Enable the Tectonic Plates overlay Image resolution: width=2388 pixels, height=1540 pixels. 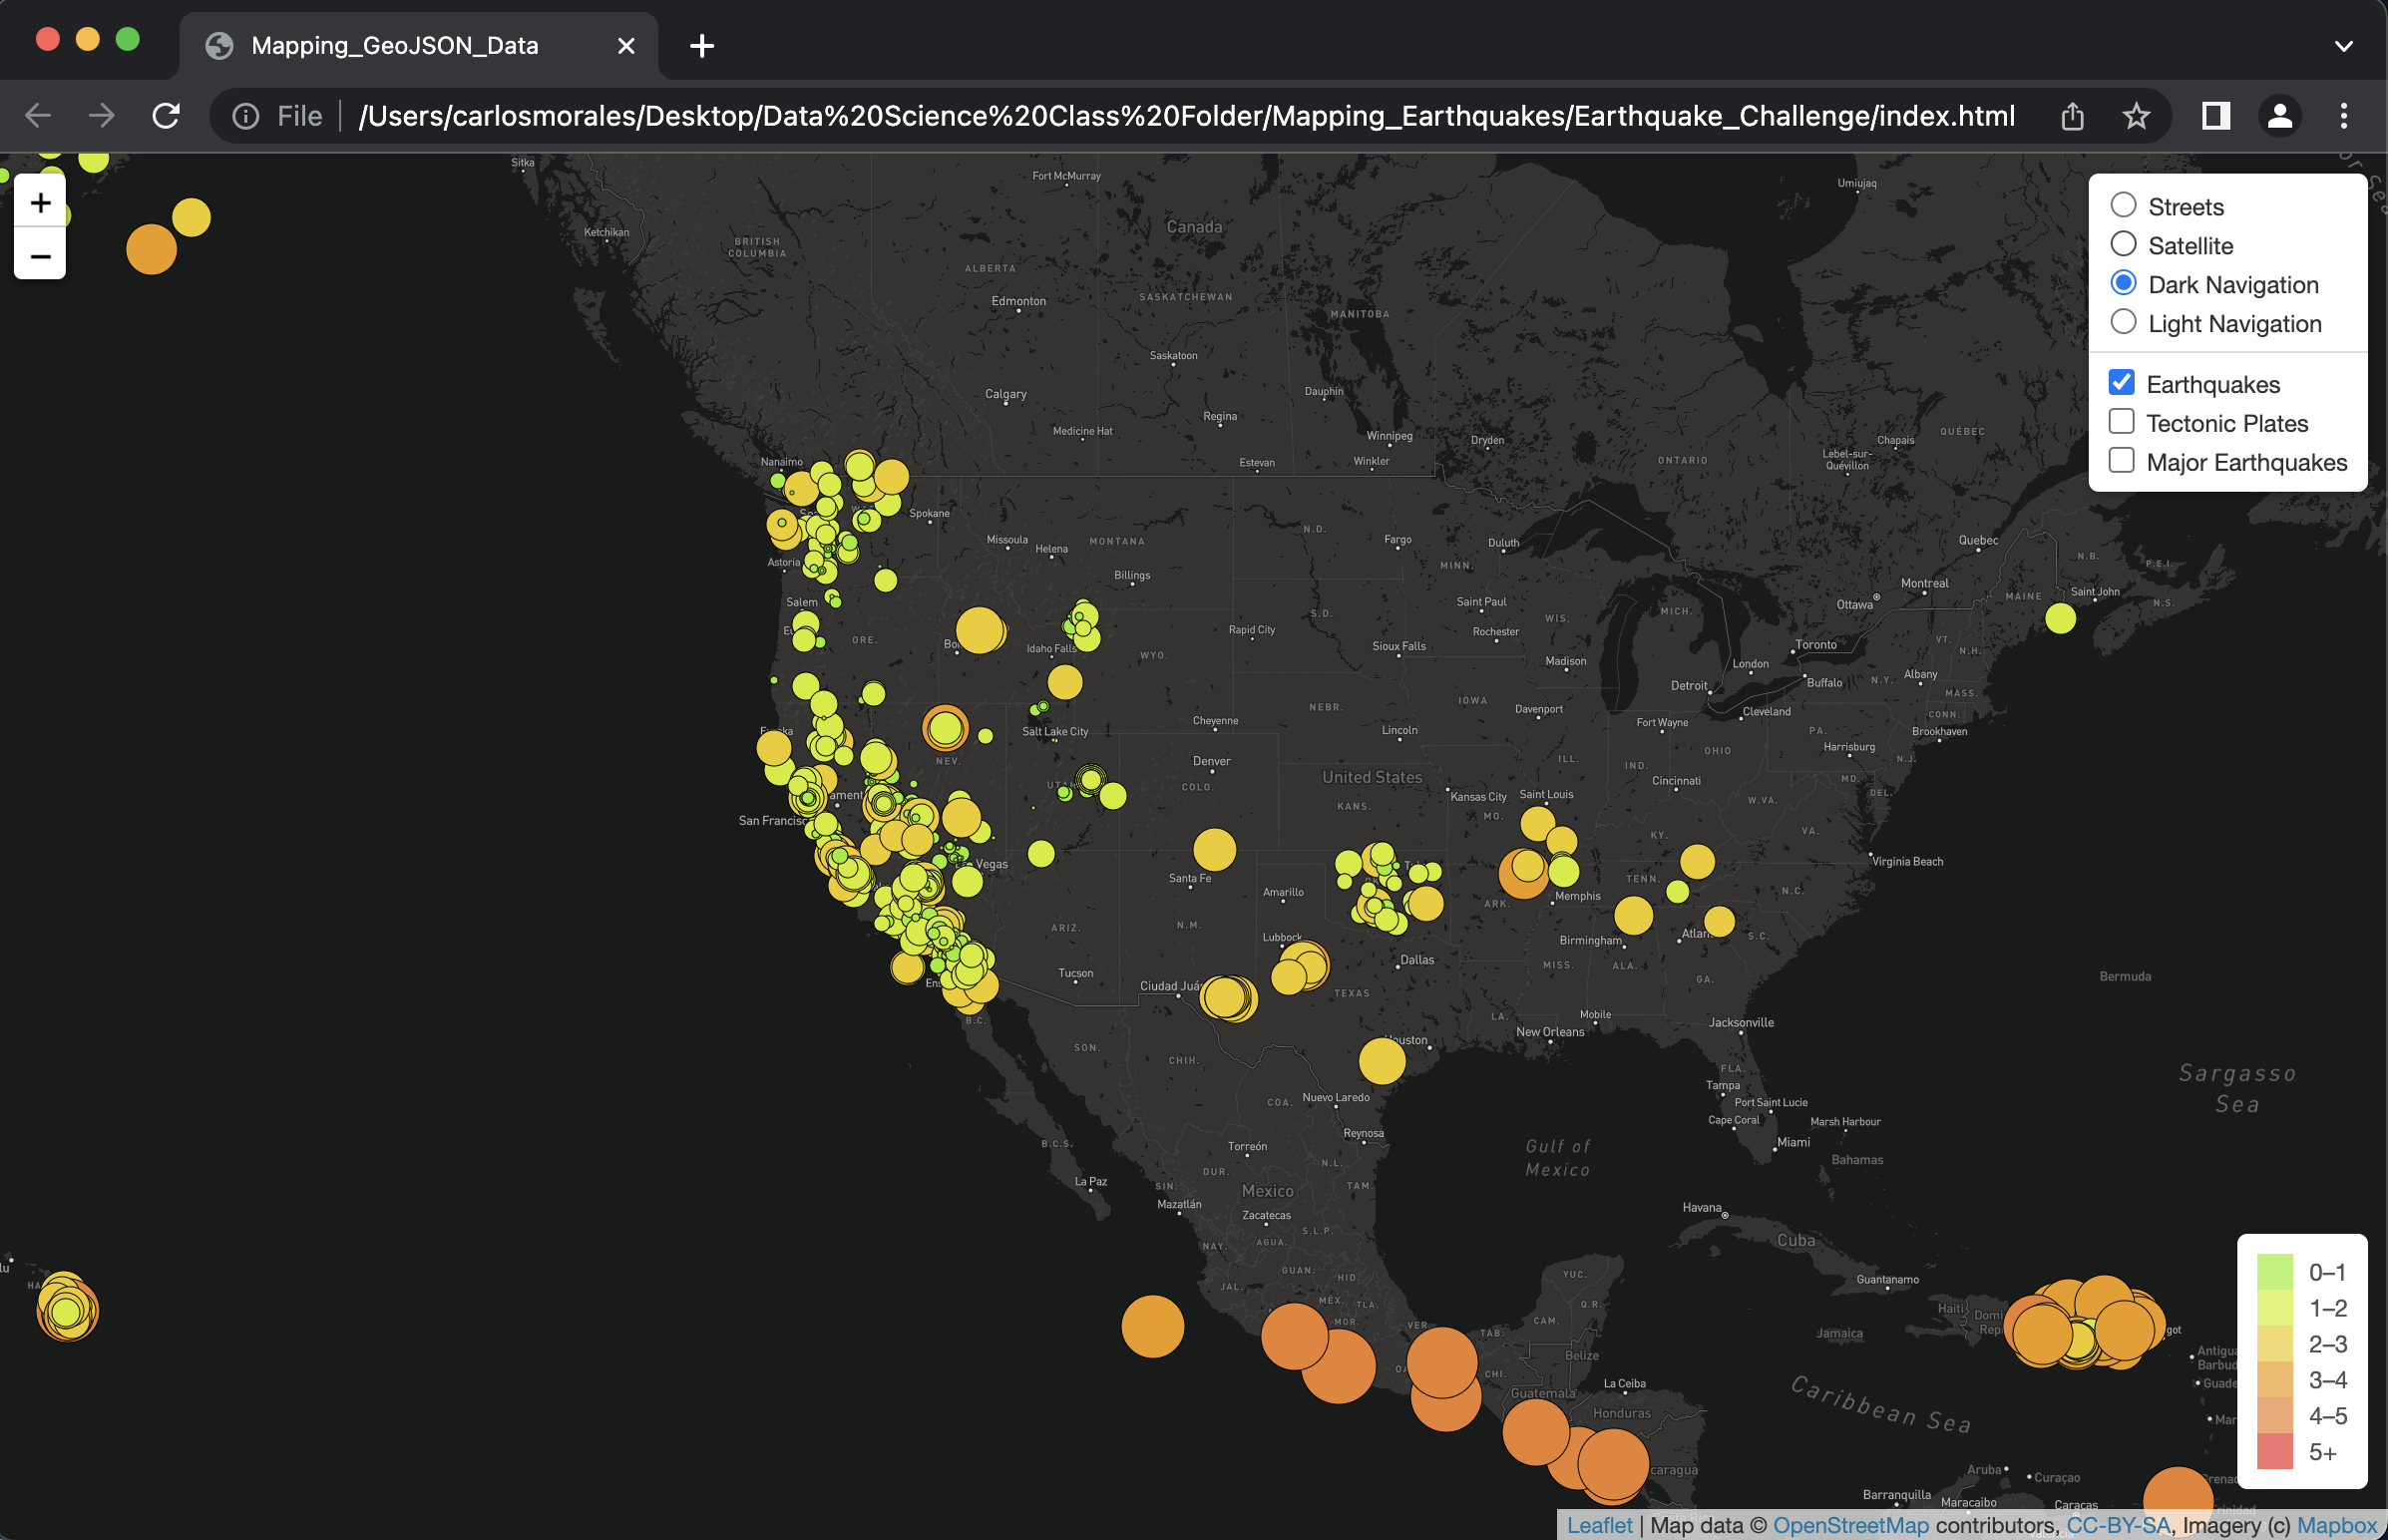click(2121, 422)
